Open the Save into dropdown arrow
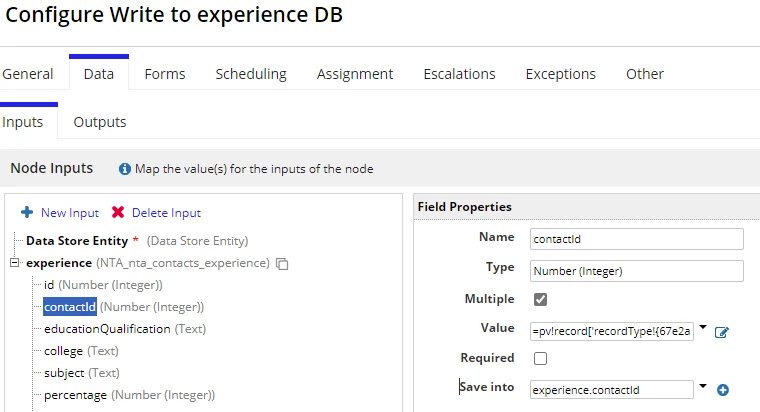 tap(703, 386)
